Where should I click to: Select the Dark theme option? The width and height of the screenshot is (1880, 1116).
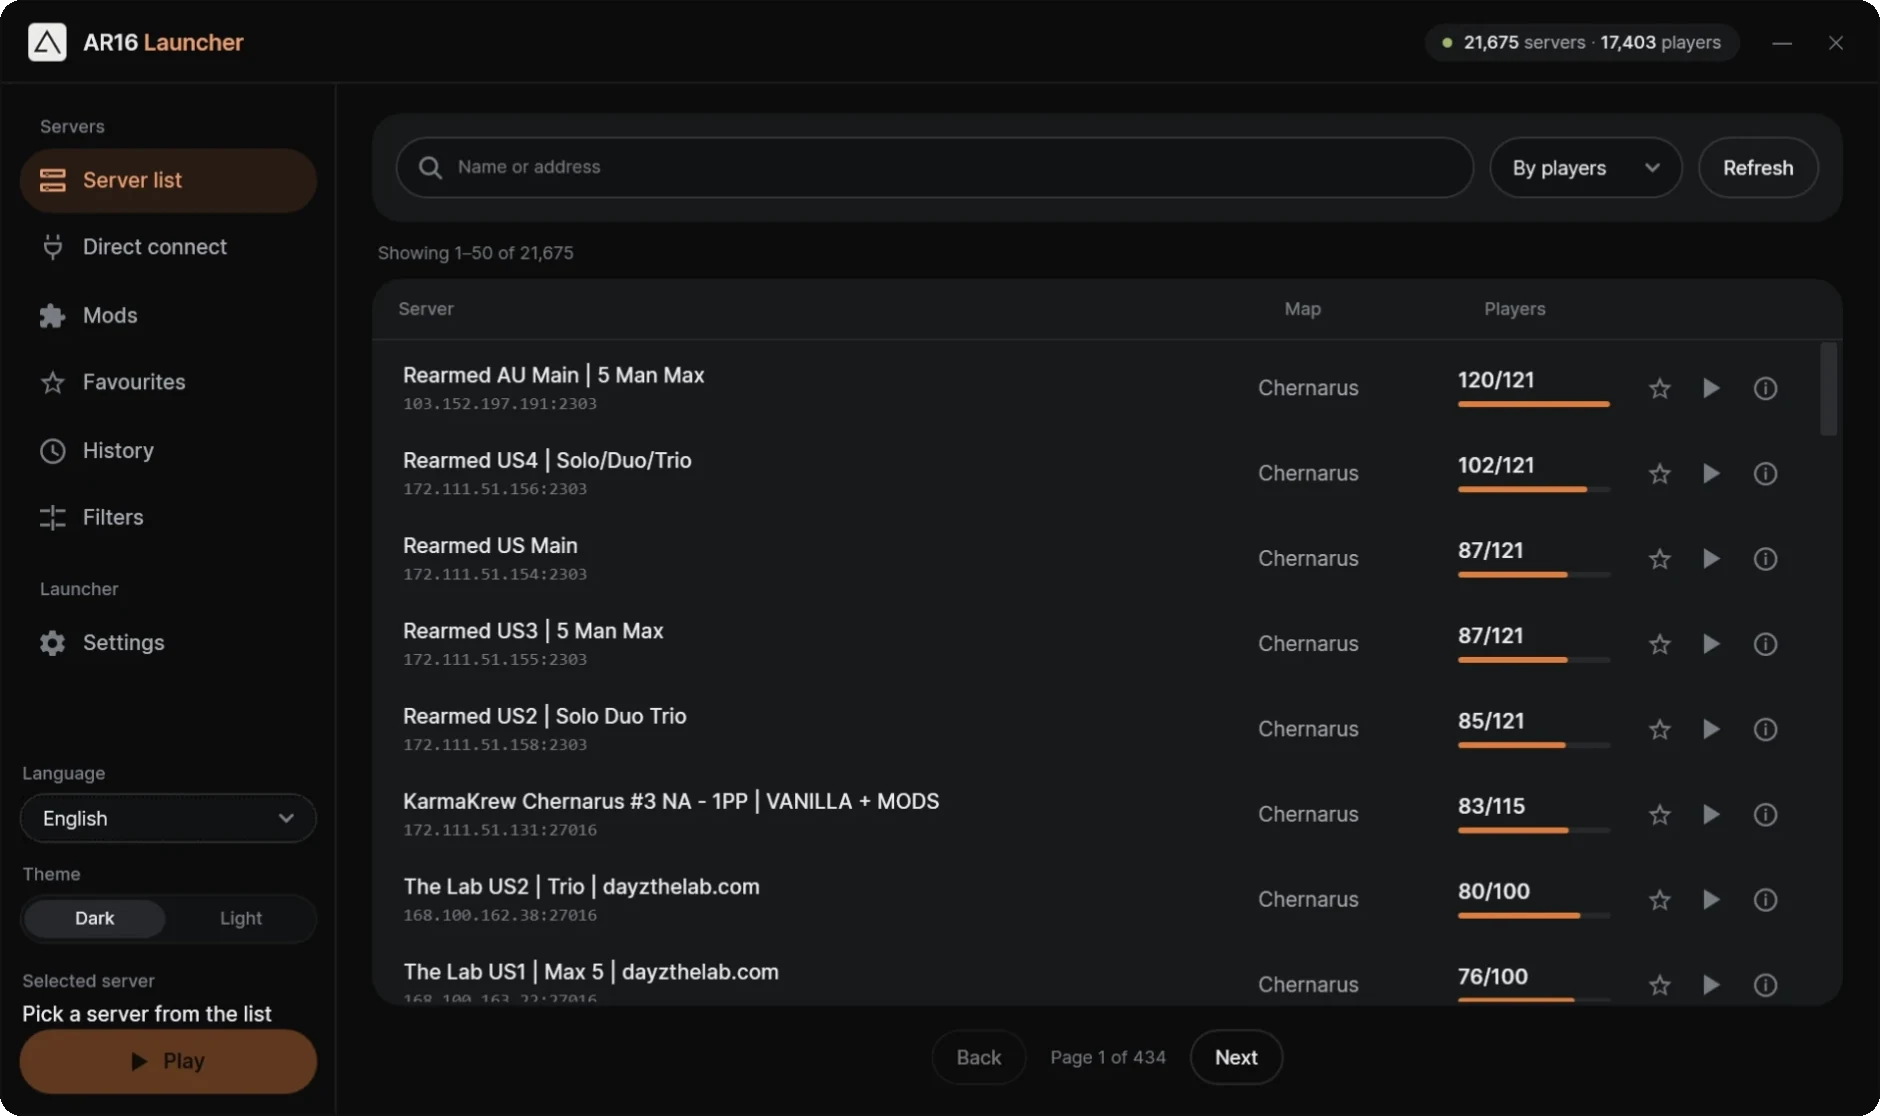click(95, 918)
